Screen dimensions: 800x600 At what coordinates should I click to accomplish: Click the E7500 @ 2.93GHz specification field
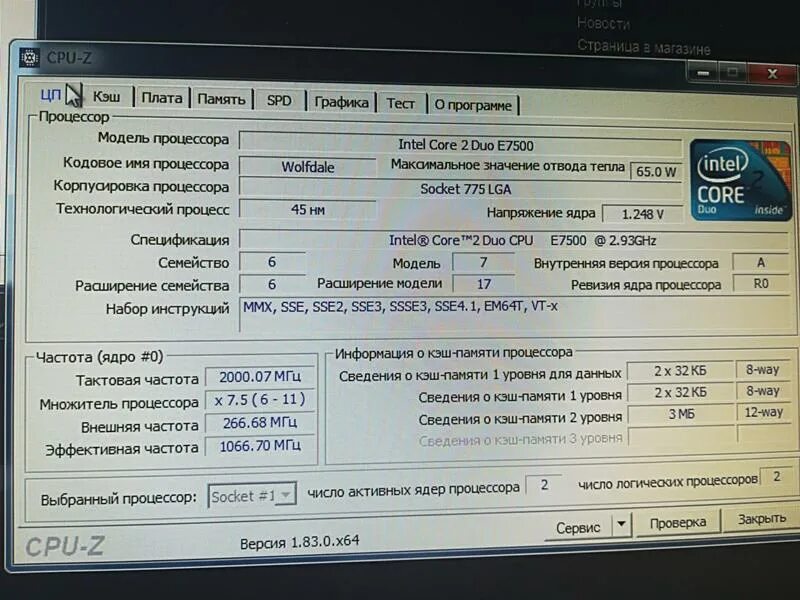point(515,240)
